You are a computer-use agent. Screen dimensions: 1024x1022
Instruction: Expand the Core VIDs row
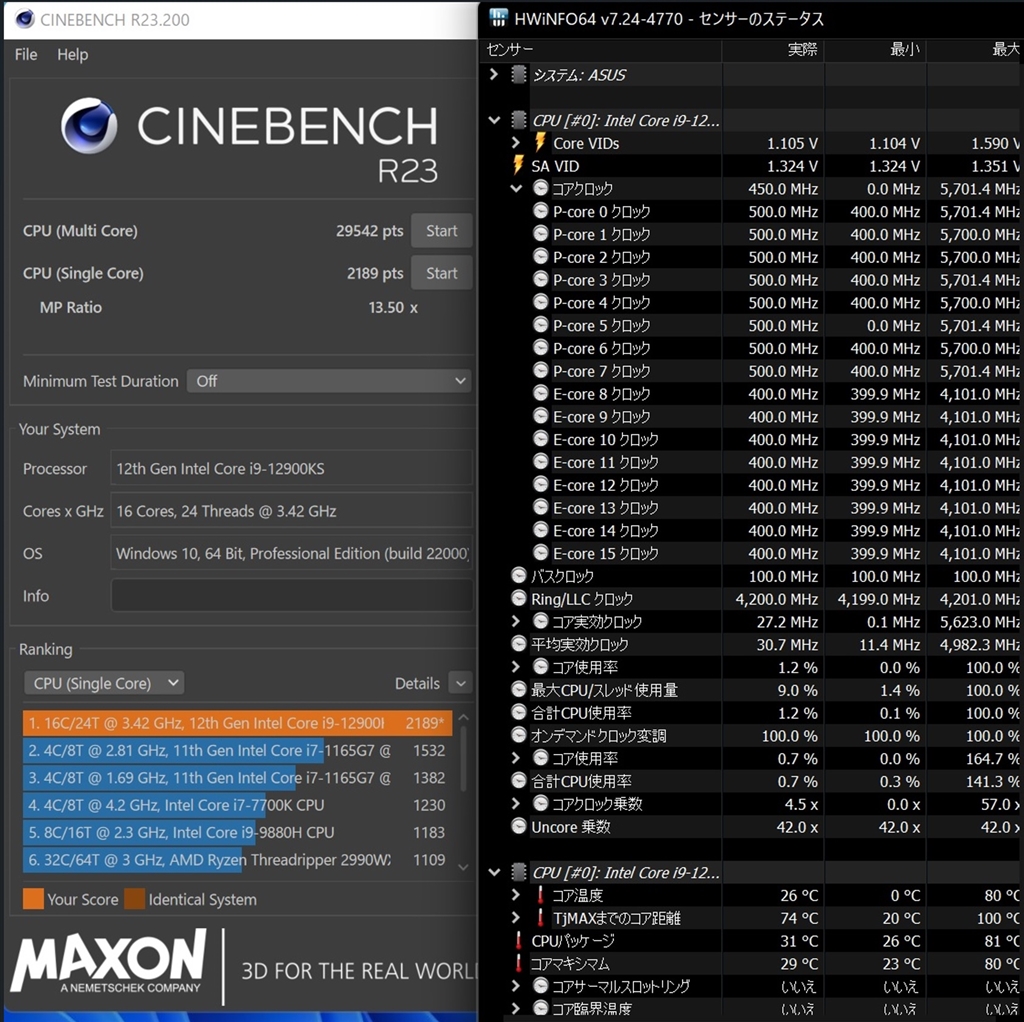[516, 142]
